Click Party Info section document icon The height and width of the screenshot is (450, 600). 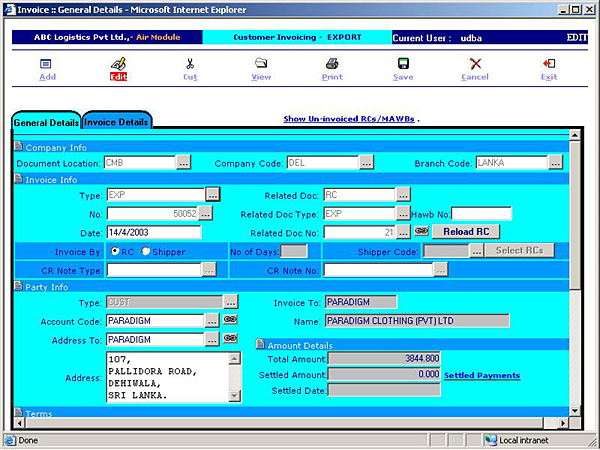pyautogui.click(x=18, y=286)
